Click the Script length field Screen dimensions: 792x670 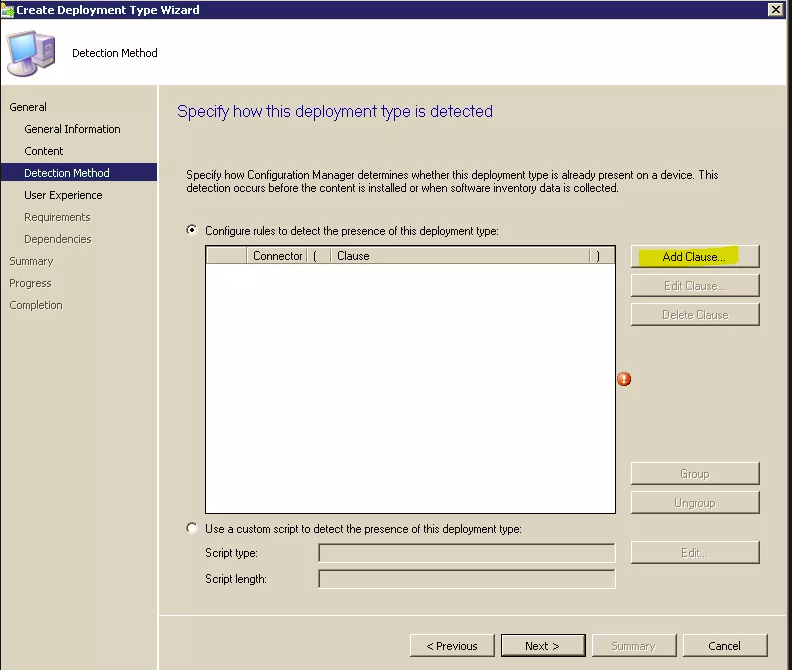pyautogui.click(x=467, y=579)
